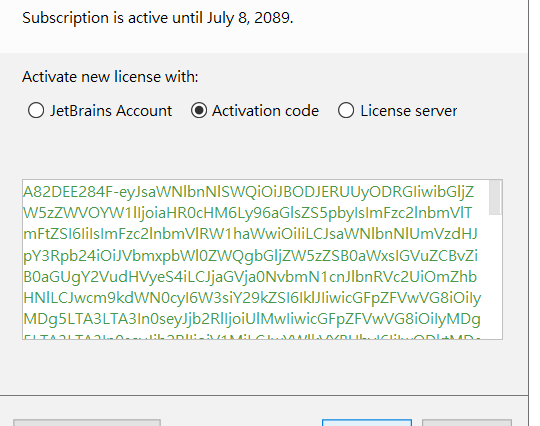Click the 'License server' option label
The image size is (540, 426).
coord(409,111)
